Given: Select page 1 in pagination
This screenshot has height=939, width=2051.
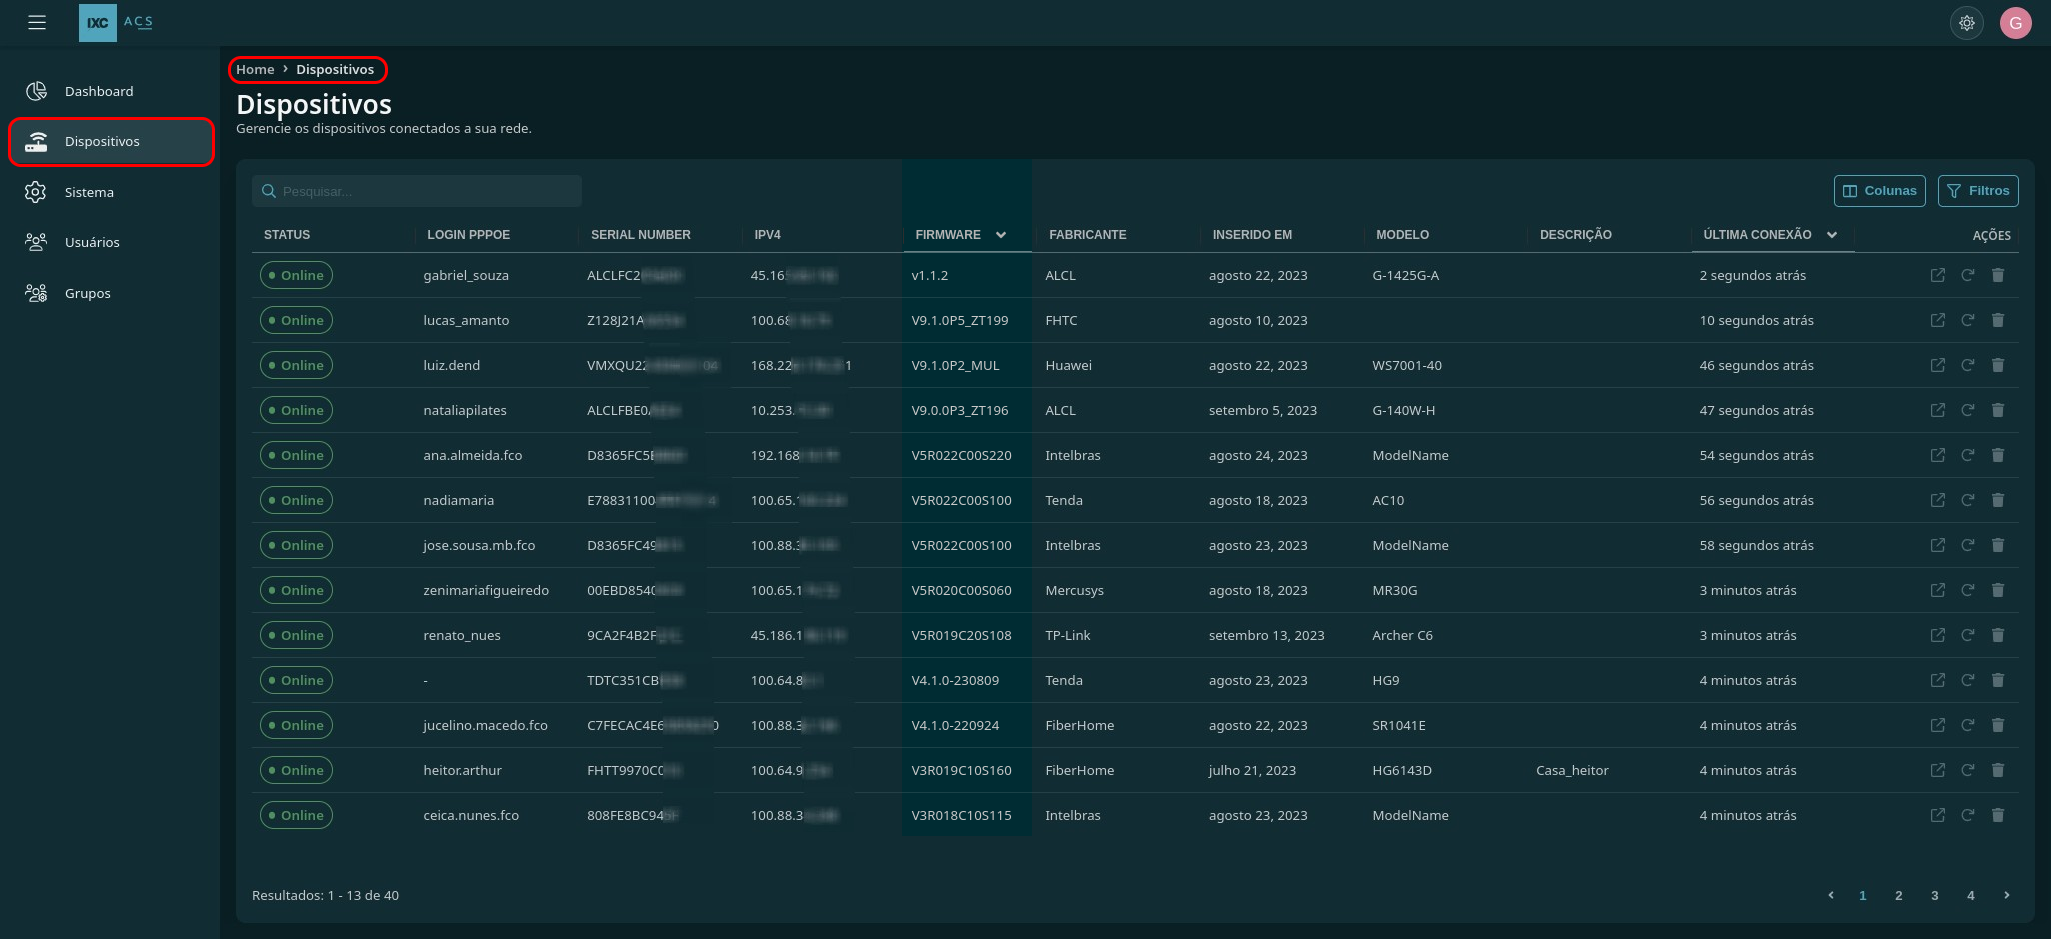Looking at the screenshot, I should pyautogui.click(x=1862, y=895).
